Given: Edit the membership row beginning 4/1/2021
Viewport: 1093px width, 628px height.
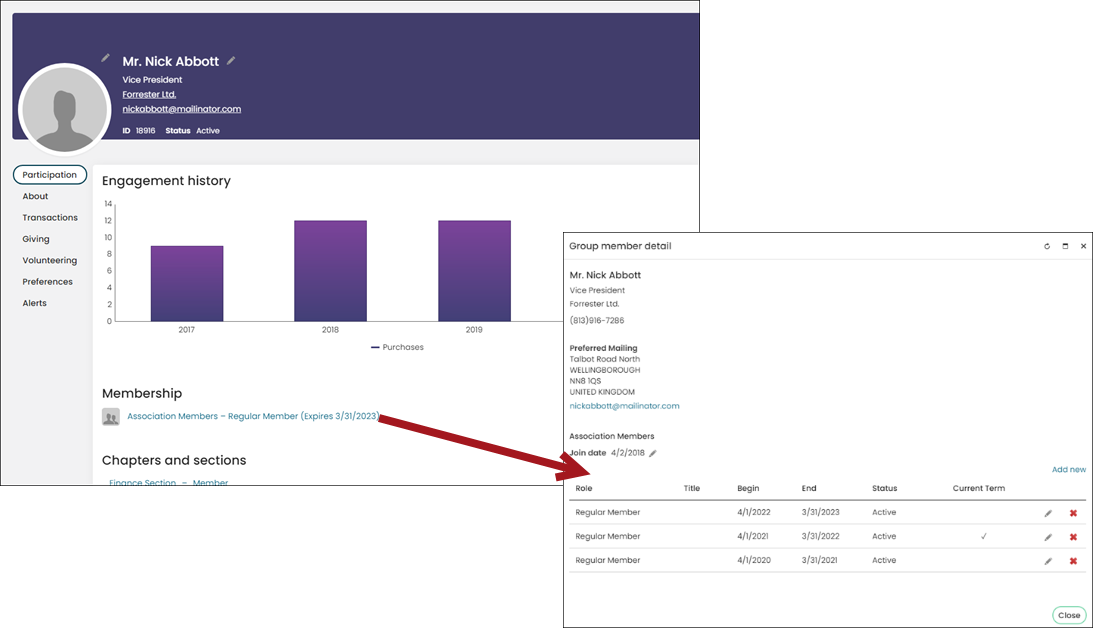Looking at the screenshot, I should [1048, 537].
